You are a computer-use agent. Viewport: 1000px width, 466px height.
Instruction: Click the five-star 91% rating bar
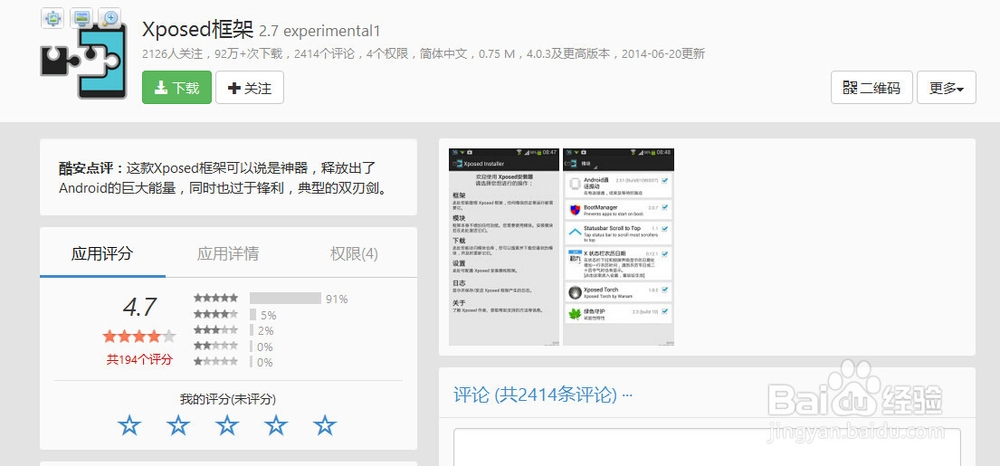[x=285, y=298]
